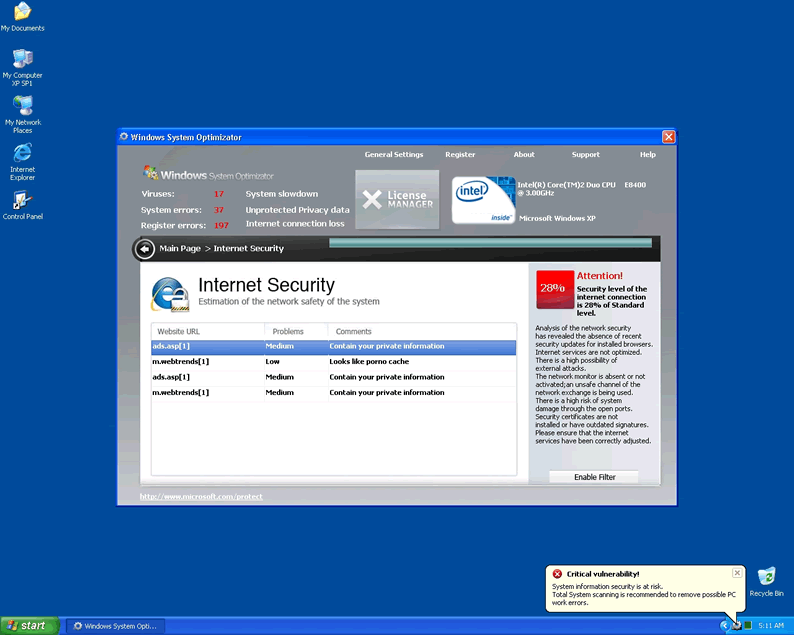Screen dimensions: 794x635
Task: Open General Settings menu
Action: (393, 155)
